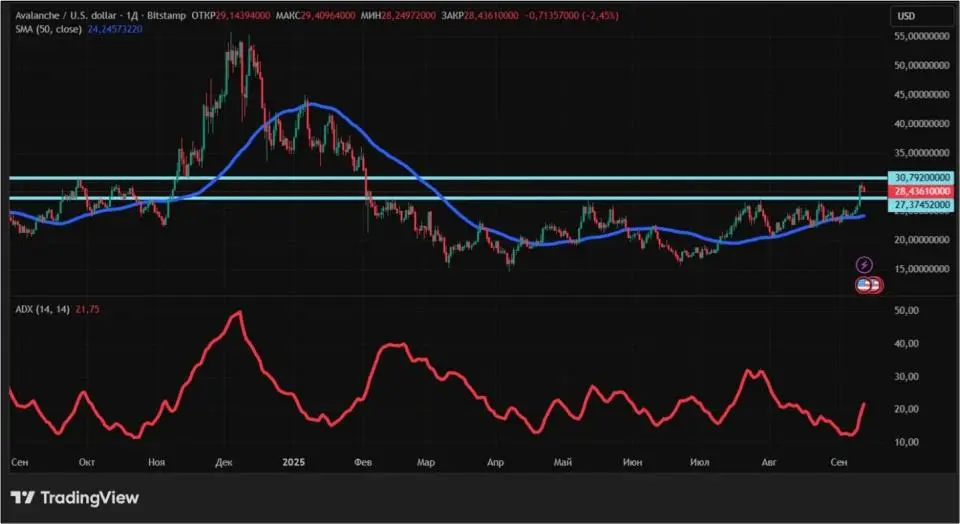Screen dimensions: 960x524
Task: Click the Дек label on the time axis
Action: point(224,463)
